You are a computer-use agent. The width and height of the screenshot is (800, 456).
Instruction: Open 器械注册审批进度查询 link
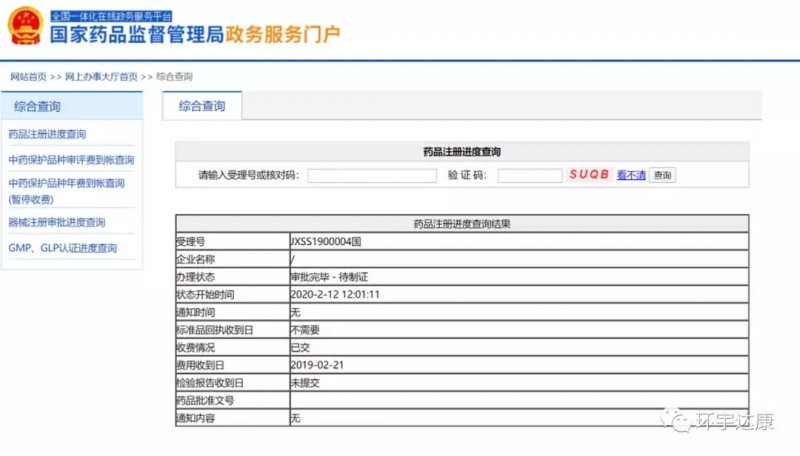pos(57,222)
